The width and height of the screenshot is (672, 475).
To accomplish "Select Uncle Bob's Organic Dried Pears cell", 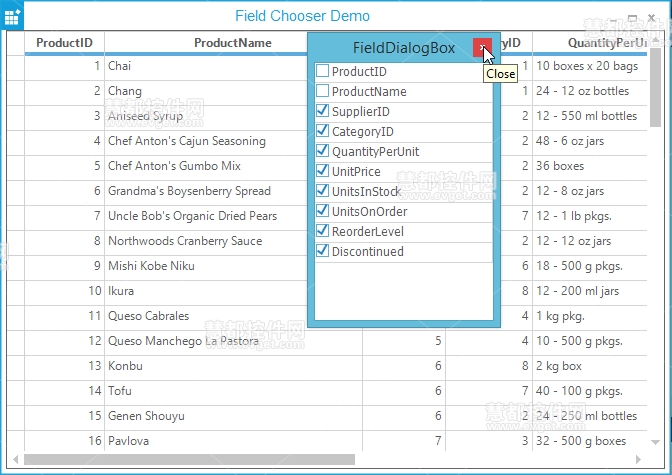I will (x=206, y=216).
